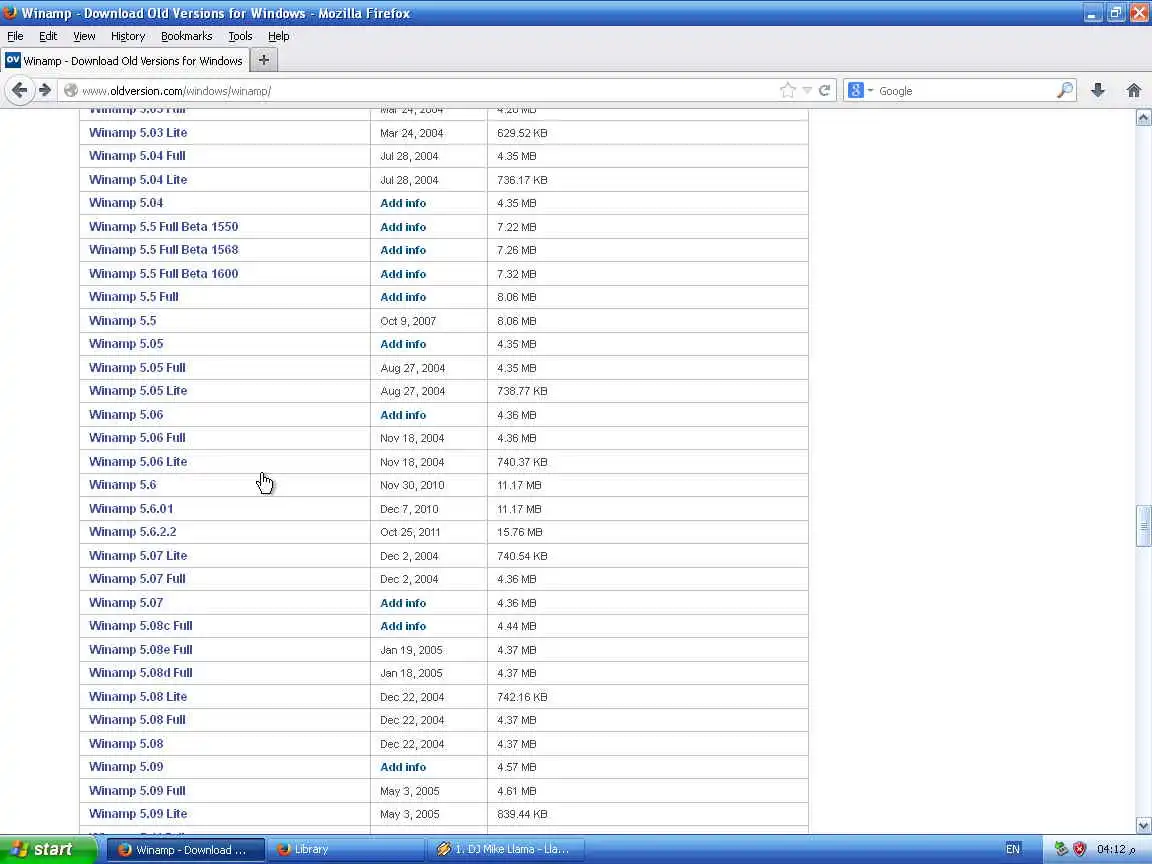Click Add info for Winamp 5.08c Full row

click(x=403, y=626)
